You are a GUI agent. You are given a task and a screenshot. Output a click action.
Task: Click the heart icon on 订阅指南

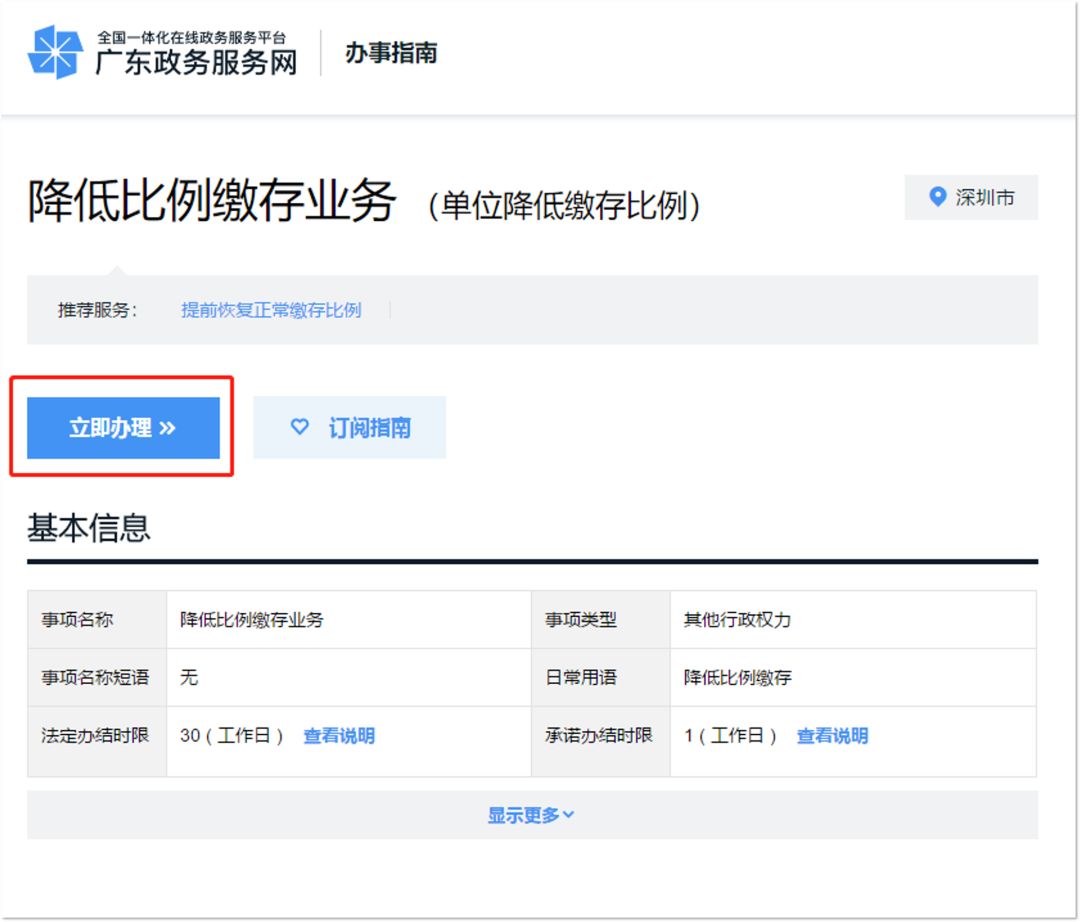[299, 427]
